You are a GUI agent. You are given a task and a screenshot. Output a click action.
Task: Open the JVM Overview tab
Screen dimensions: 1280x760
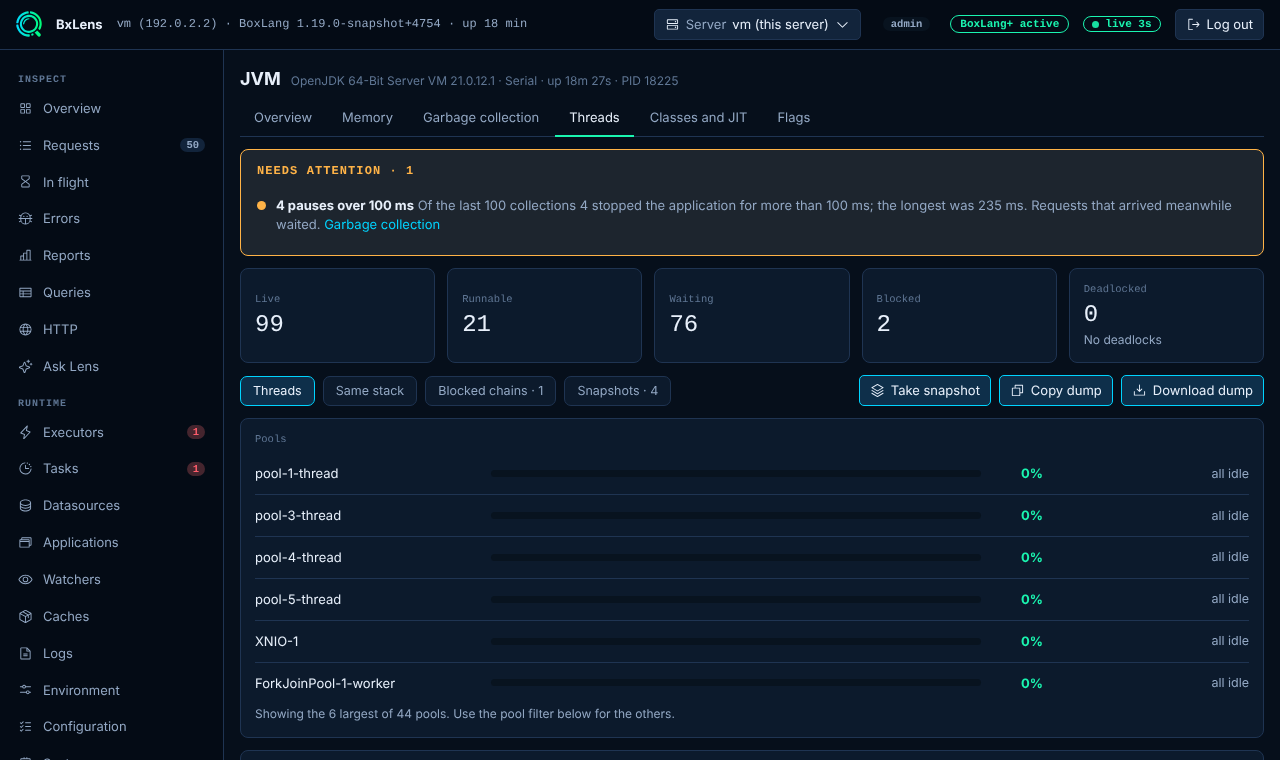pos(283,117)
